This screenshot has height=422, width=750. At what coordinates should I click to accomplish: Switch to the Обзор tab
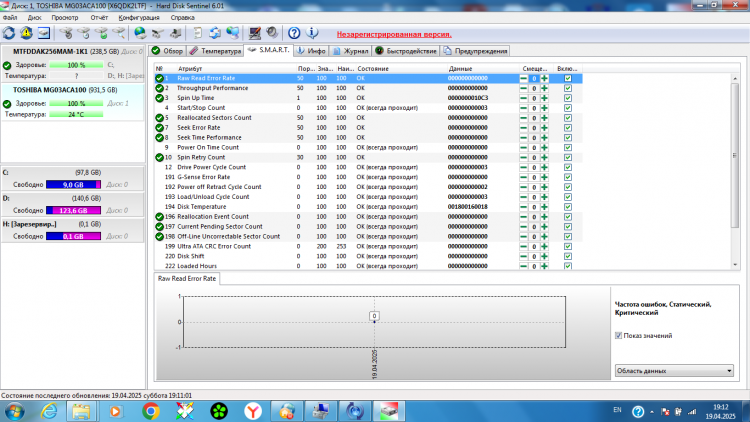pos(167,51)
